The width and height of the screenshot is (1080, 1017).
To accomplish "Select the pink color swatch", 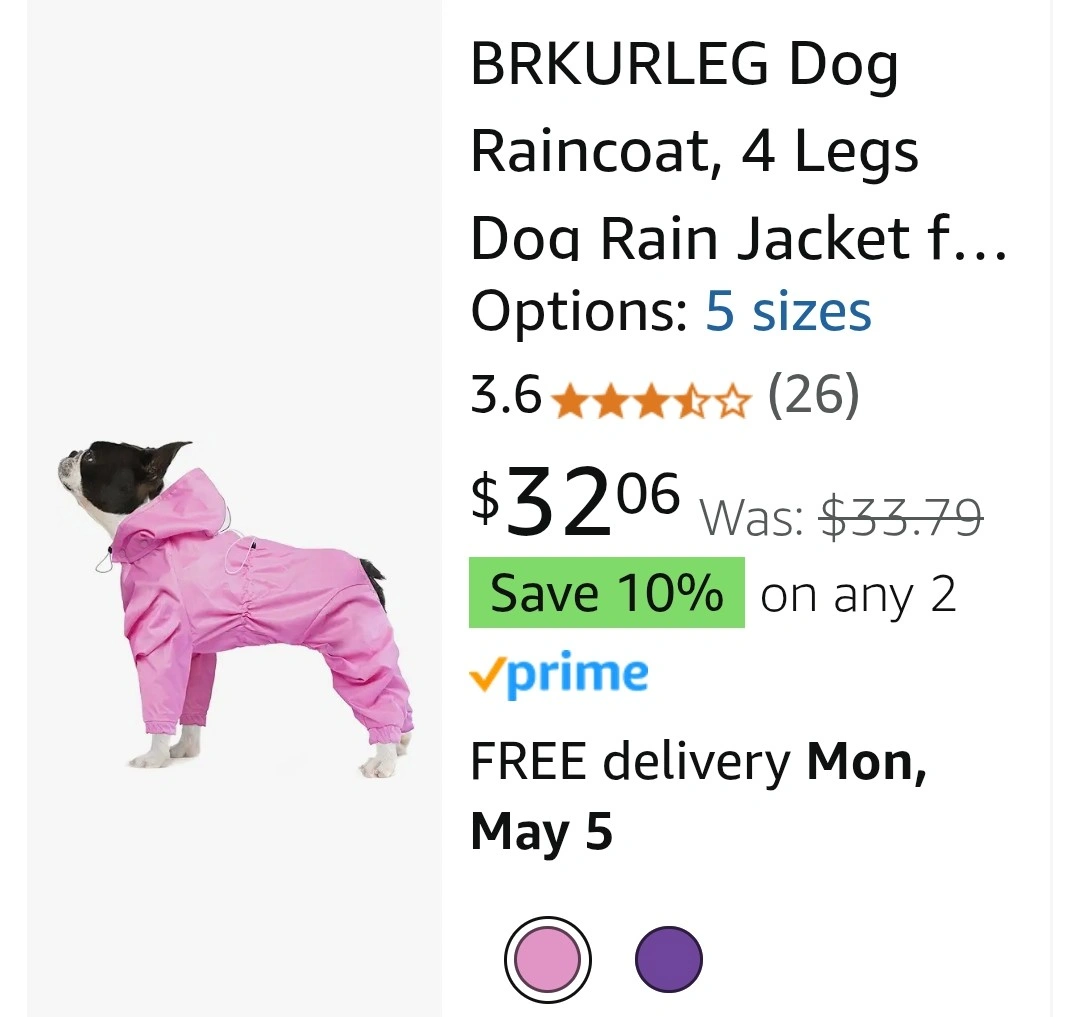I will [548, 959].
